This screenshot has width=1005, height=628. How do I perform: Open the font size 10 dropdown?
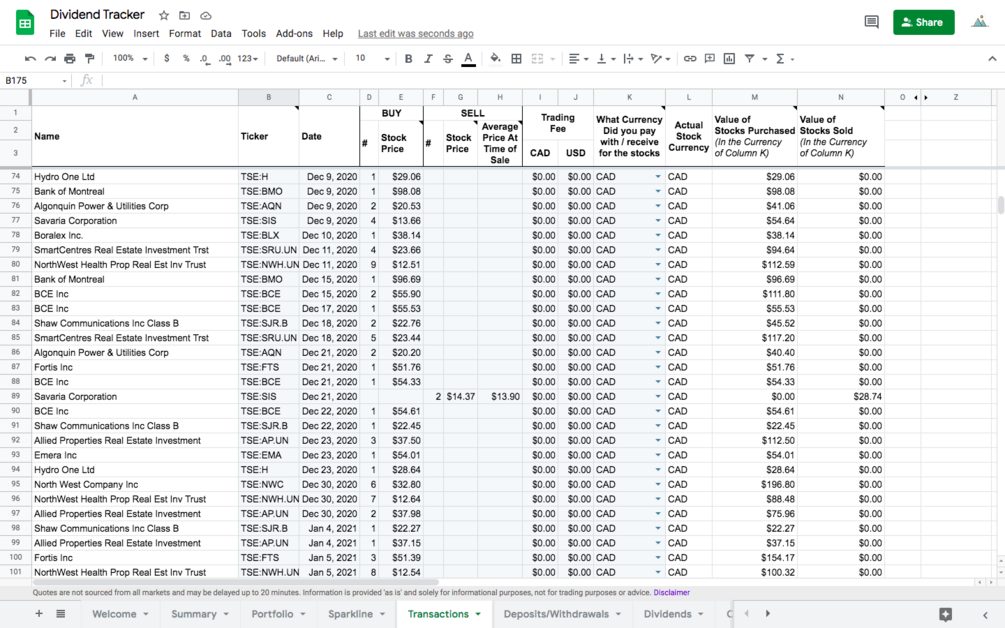(372, 58)
